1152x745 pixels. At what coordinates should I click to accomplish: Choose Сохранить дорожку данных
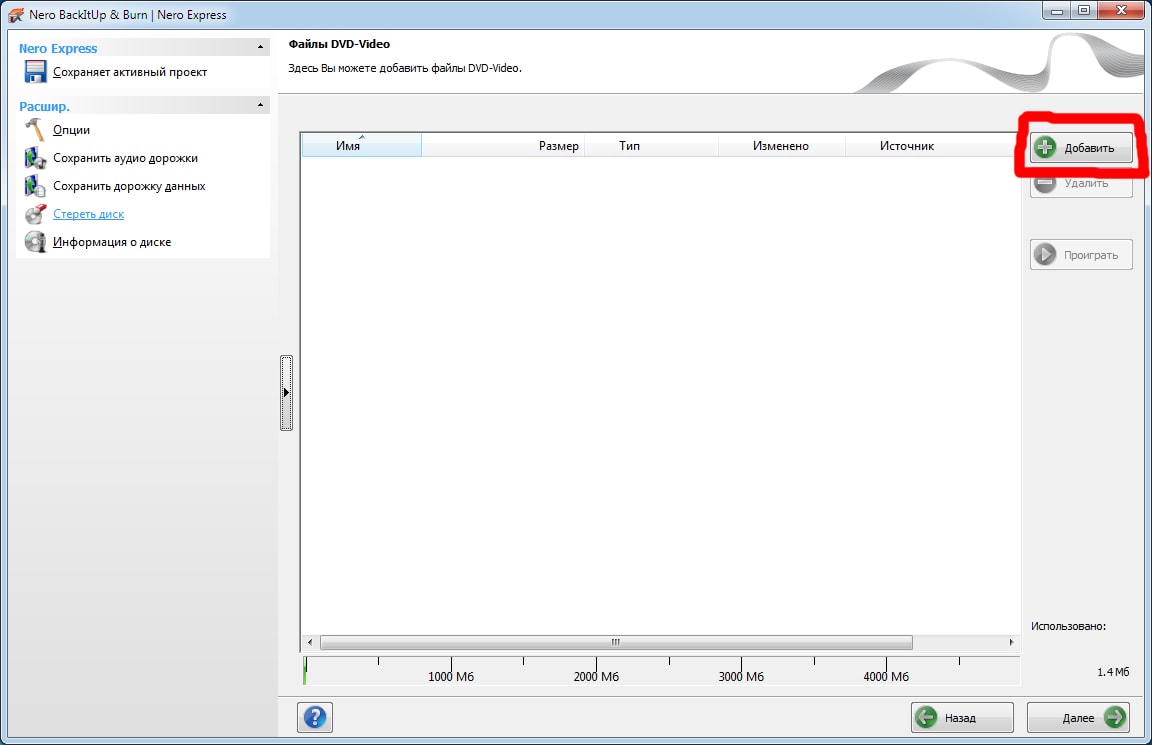129,186
